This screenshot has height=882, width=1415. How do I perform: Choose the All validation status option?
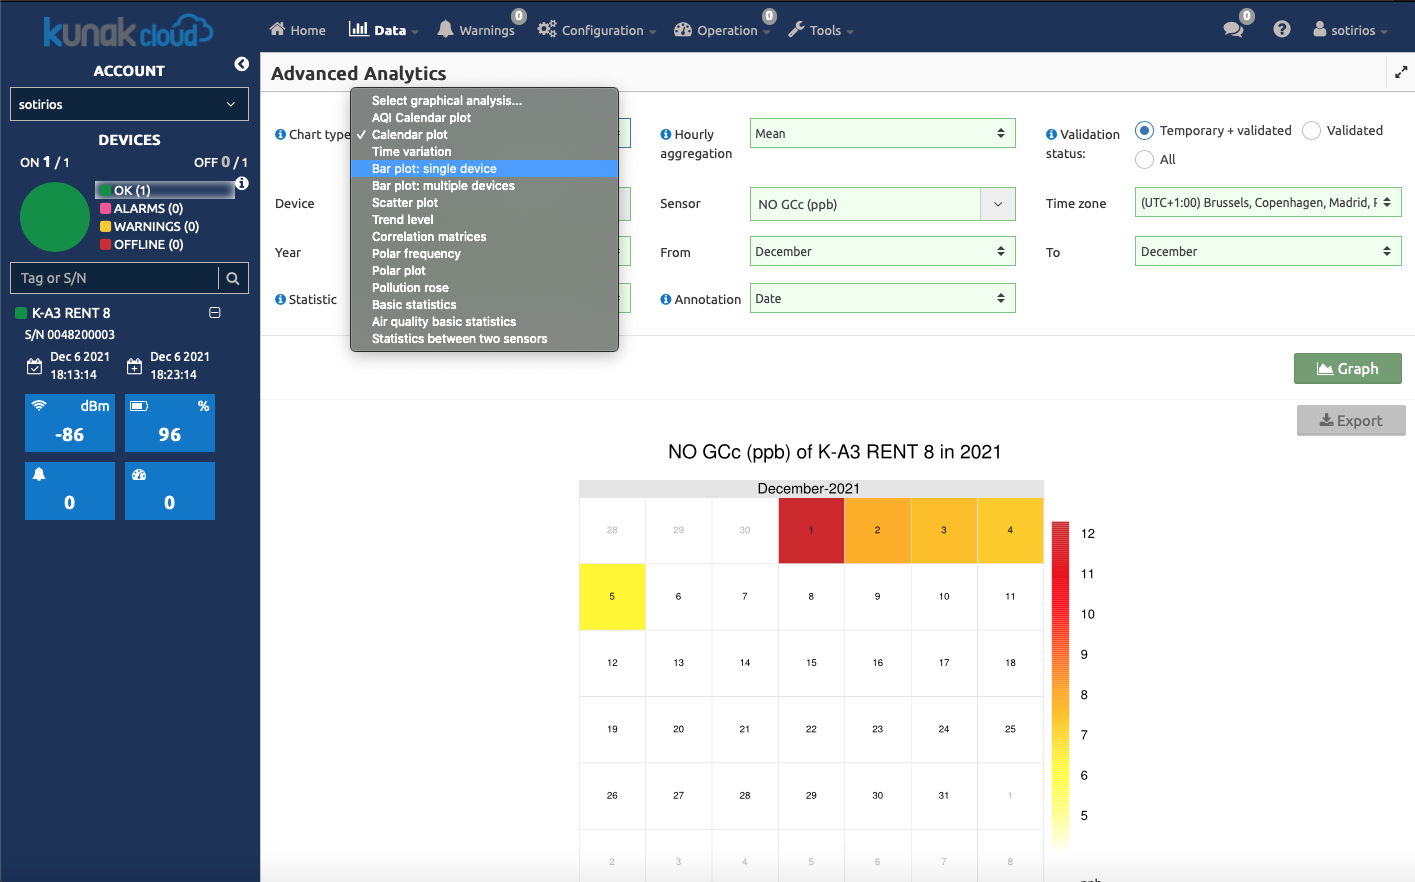(x=1145, y=160)
